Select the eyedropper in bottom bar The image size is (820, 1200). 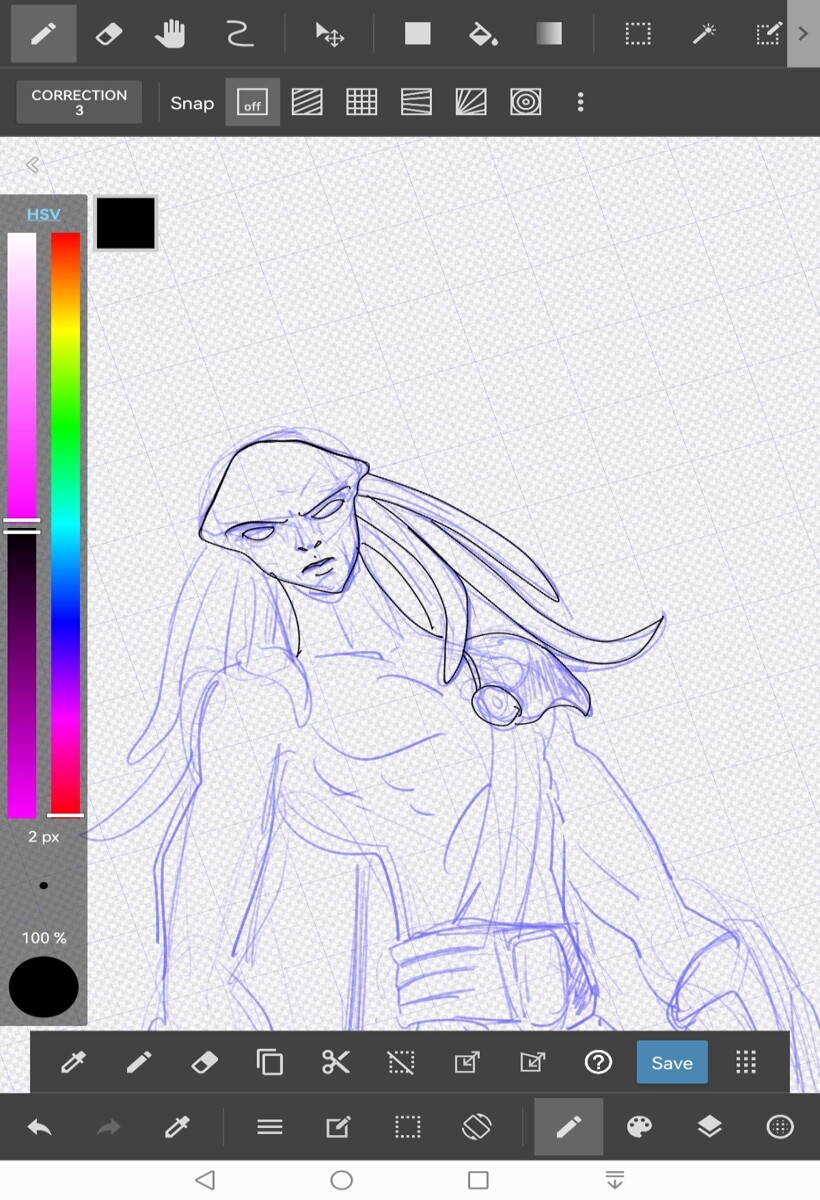(177, 1128)
